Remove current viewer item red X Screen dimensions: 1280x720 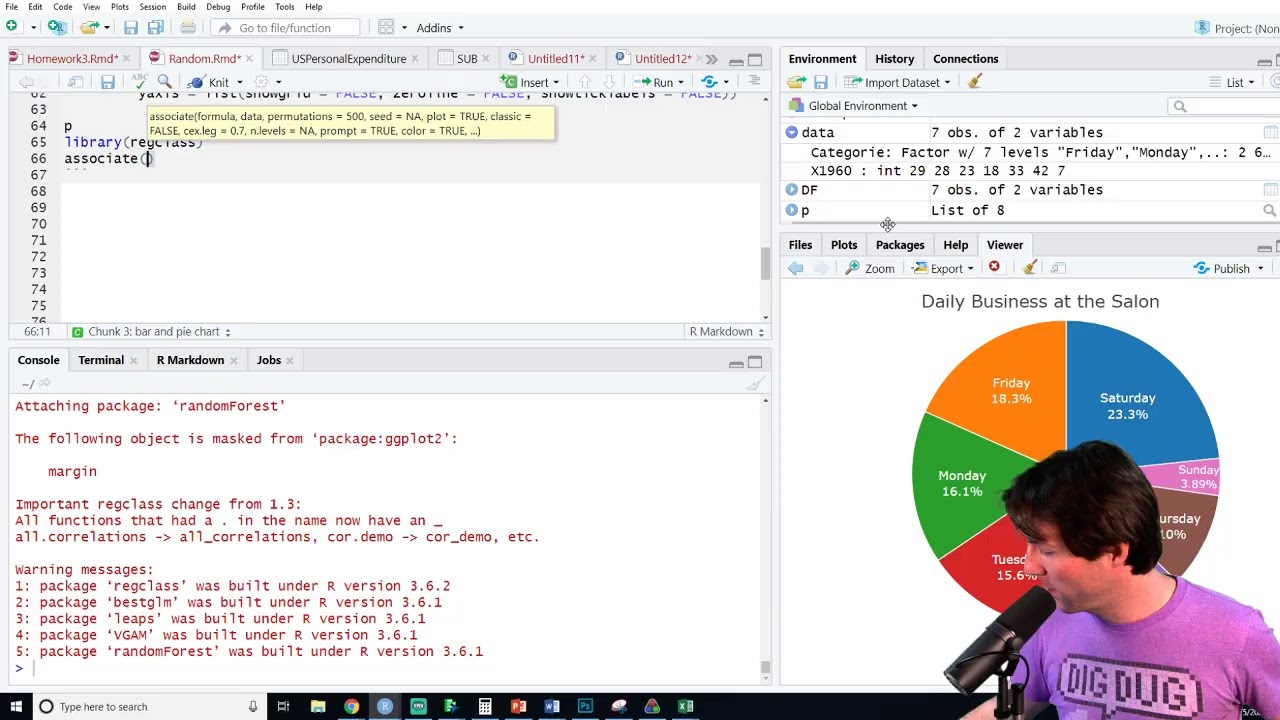coord(994,267)
